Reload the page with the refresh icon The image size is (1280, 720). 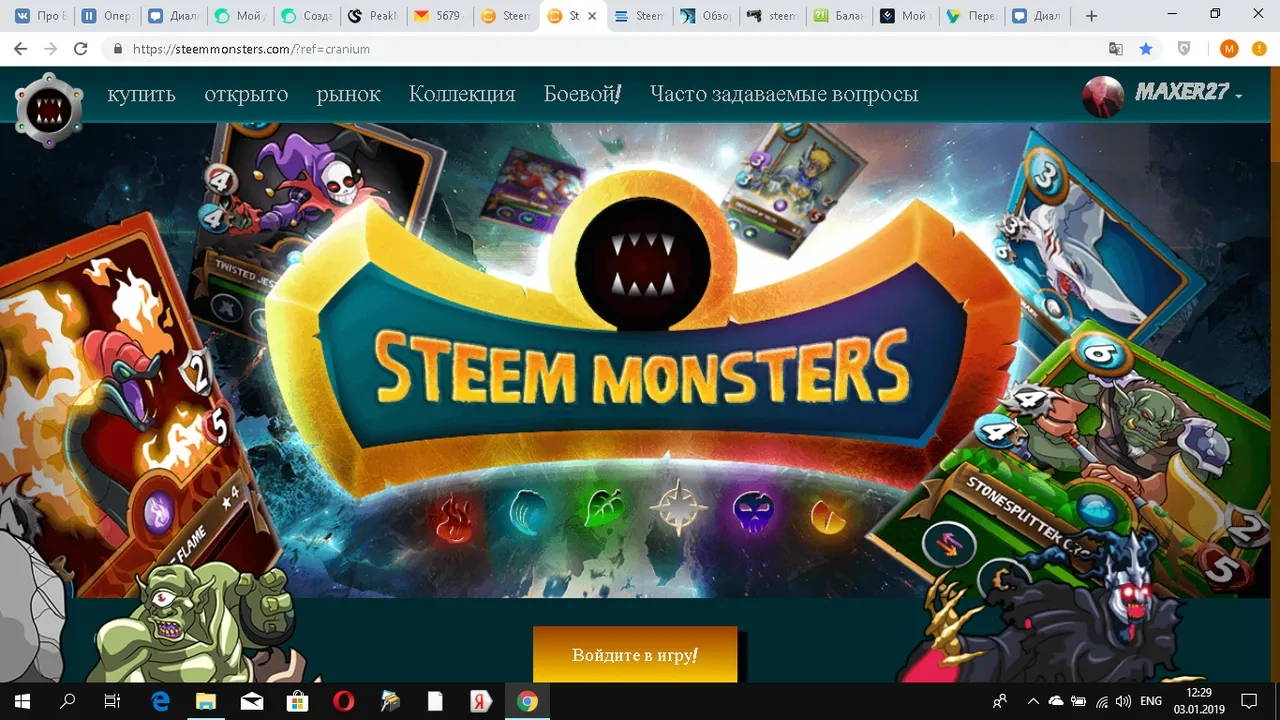(x=80, y=48)
